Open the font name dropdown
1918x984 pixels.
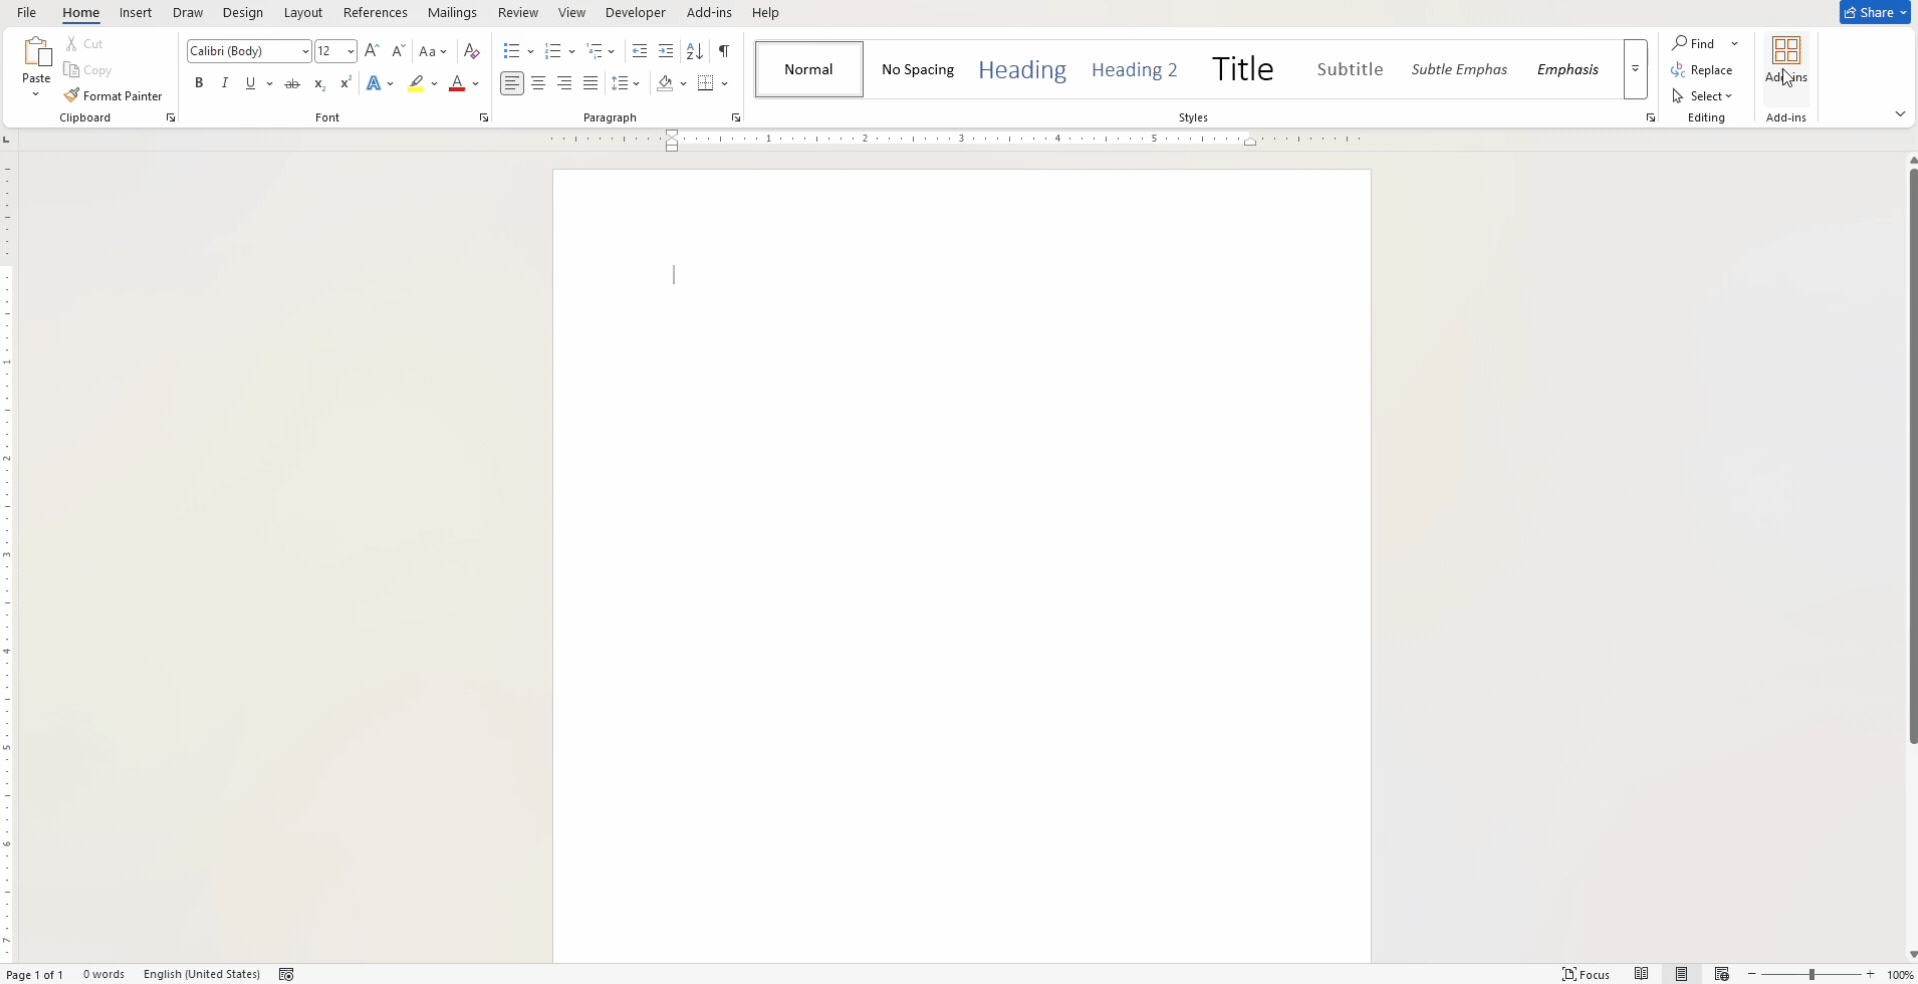305,51
